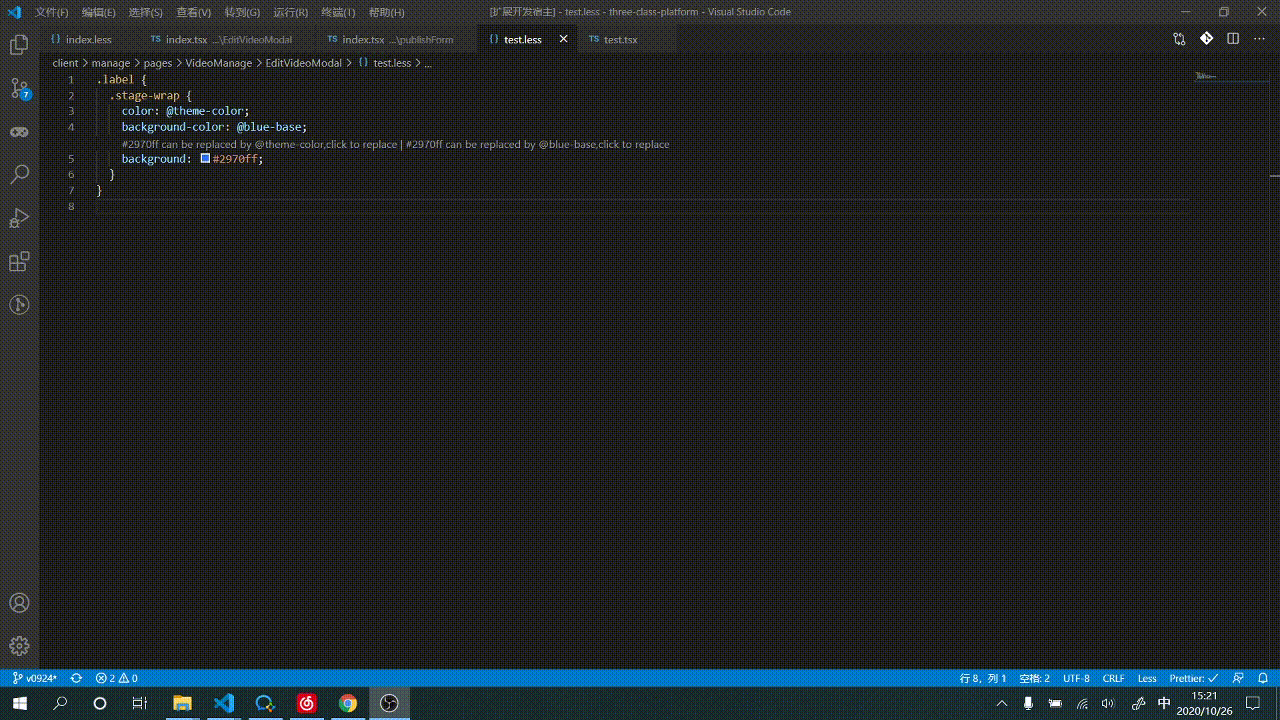Image resolution: width=1280 pixels, height=720 pixels.
Task: Split the editor into two columns
Action: tap(1233, 38)
